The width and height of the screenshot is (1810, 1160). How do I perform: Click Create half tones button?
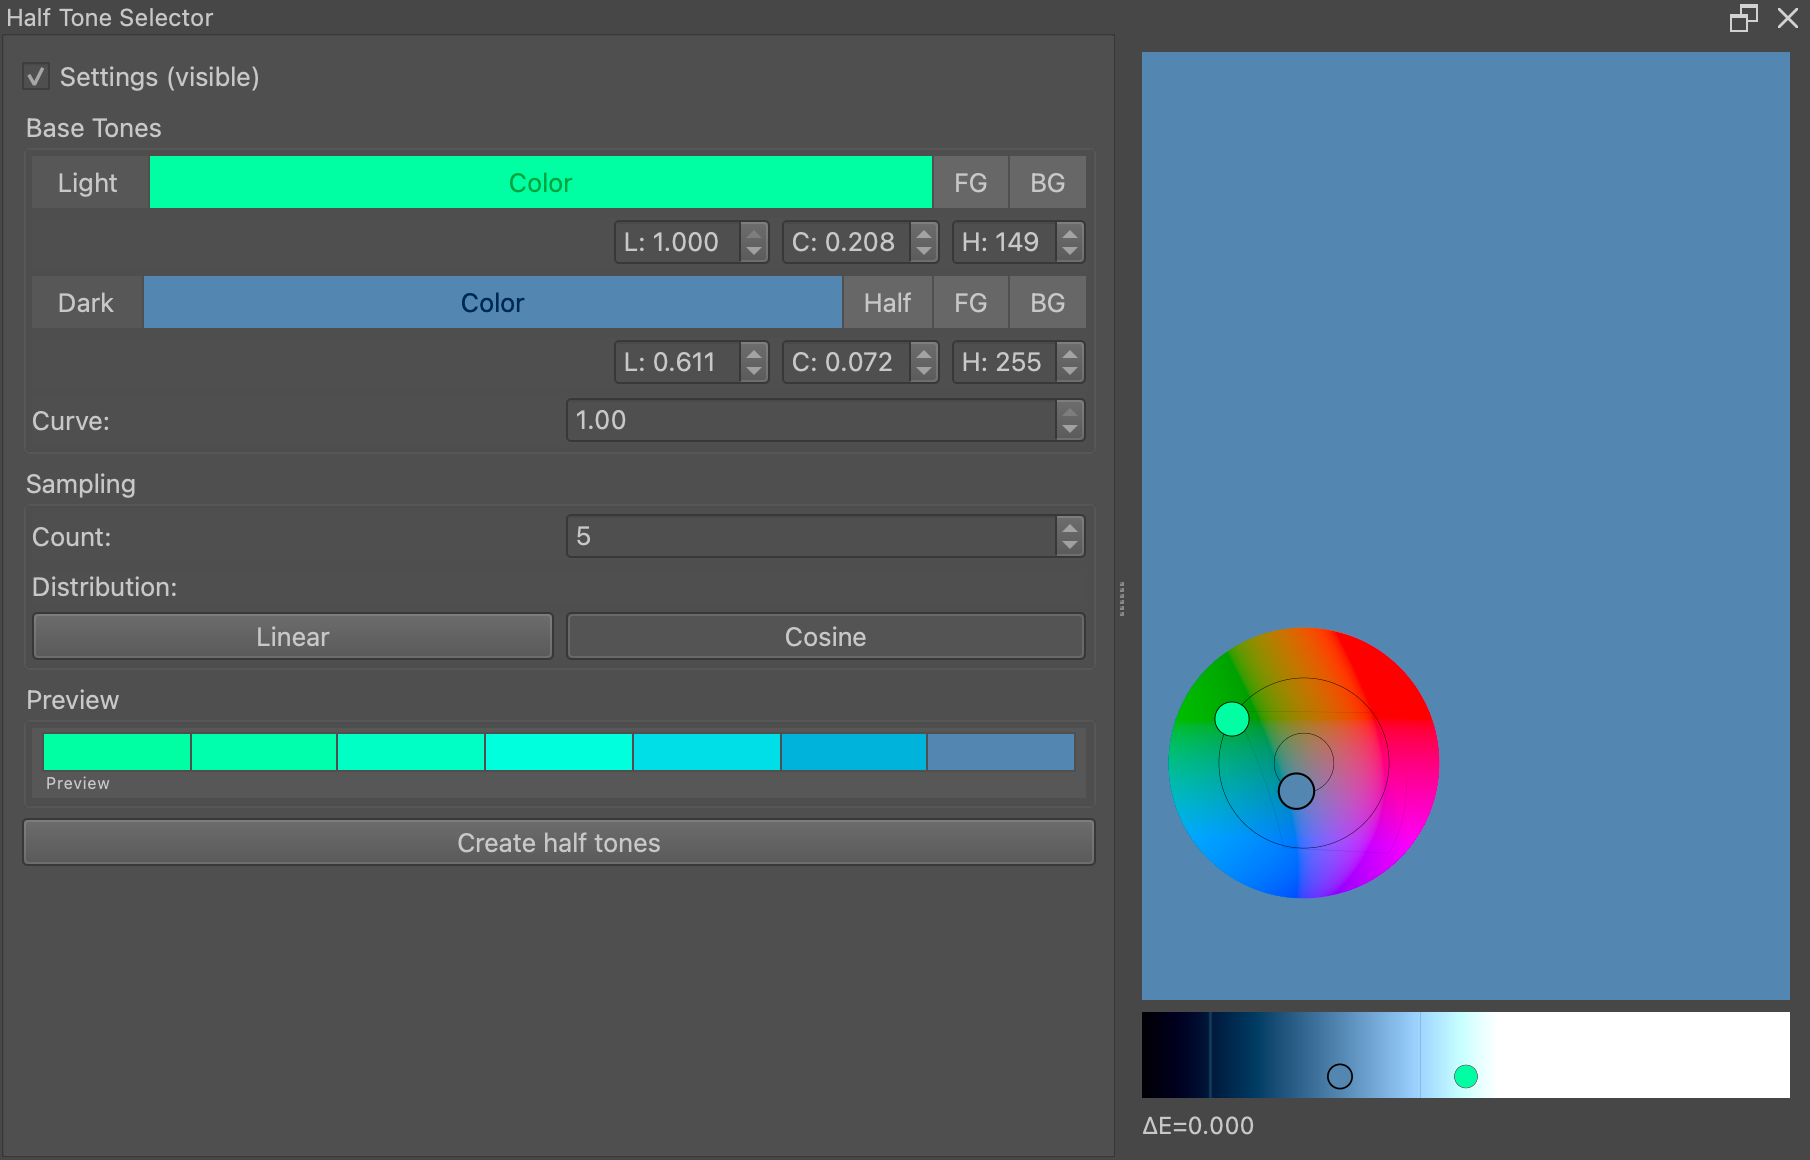pos(558,843)
